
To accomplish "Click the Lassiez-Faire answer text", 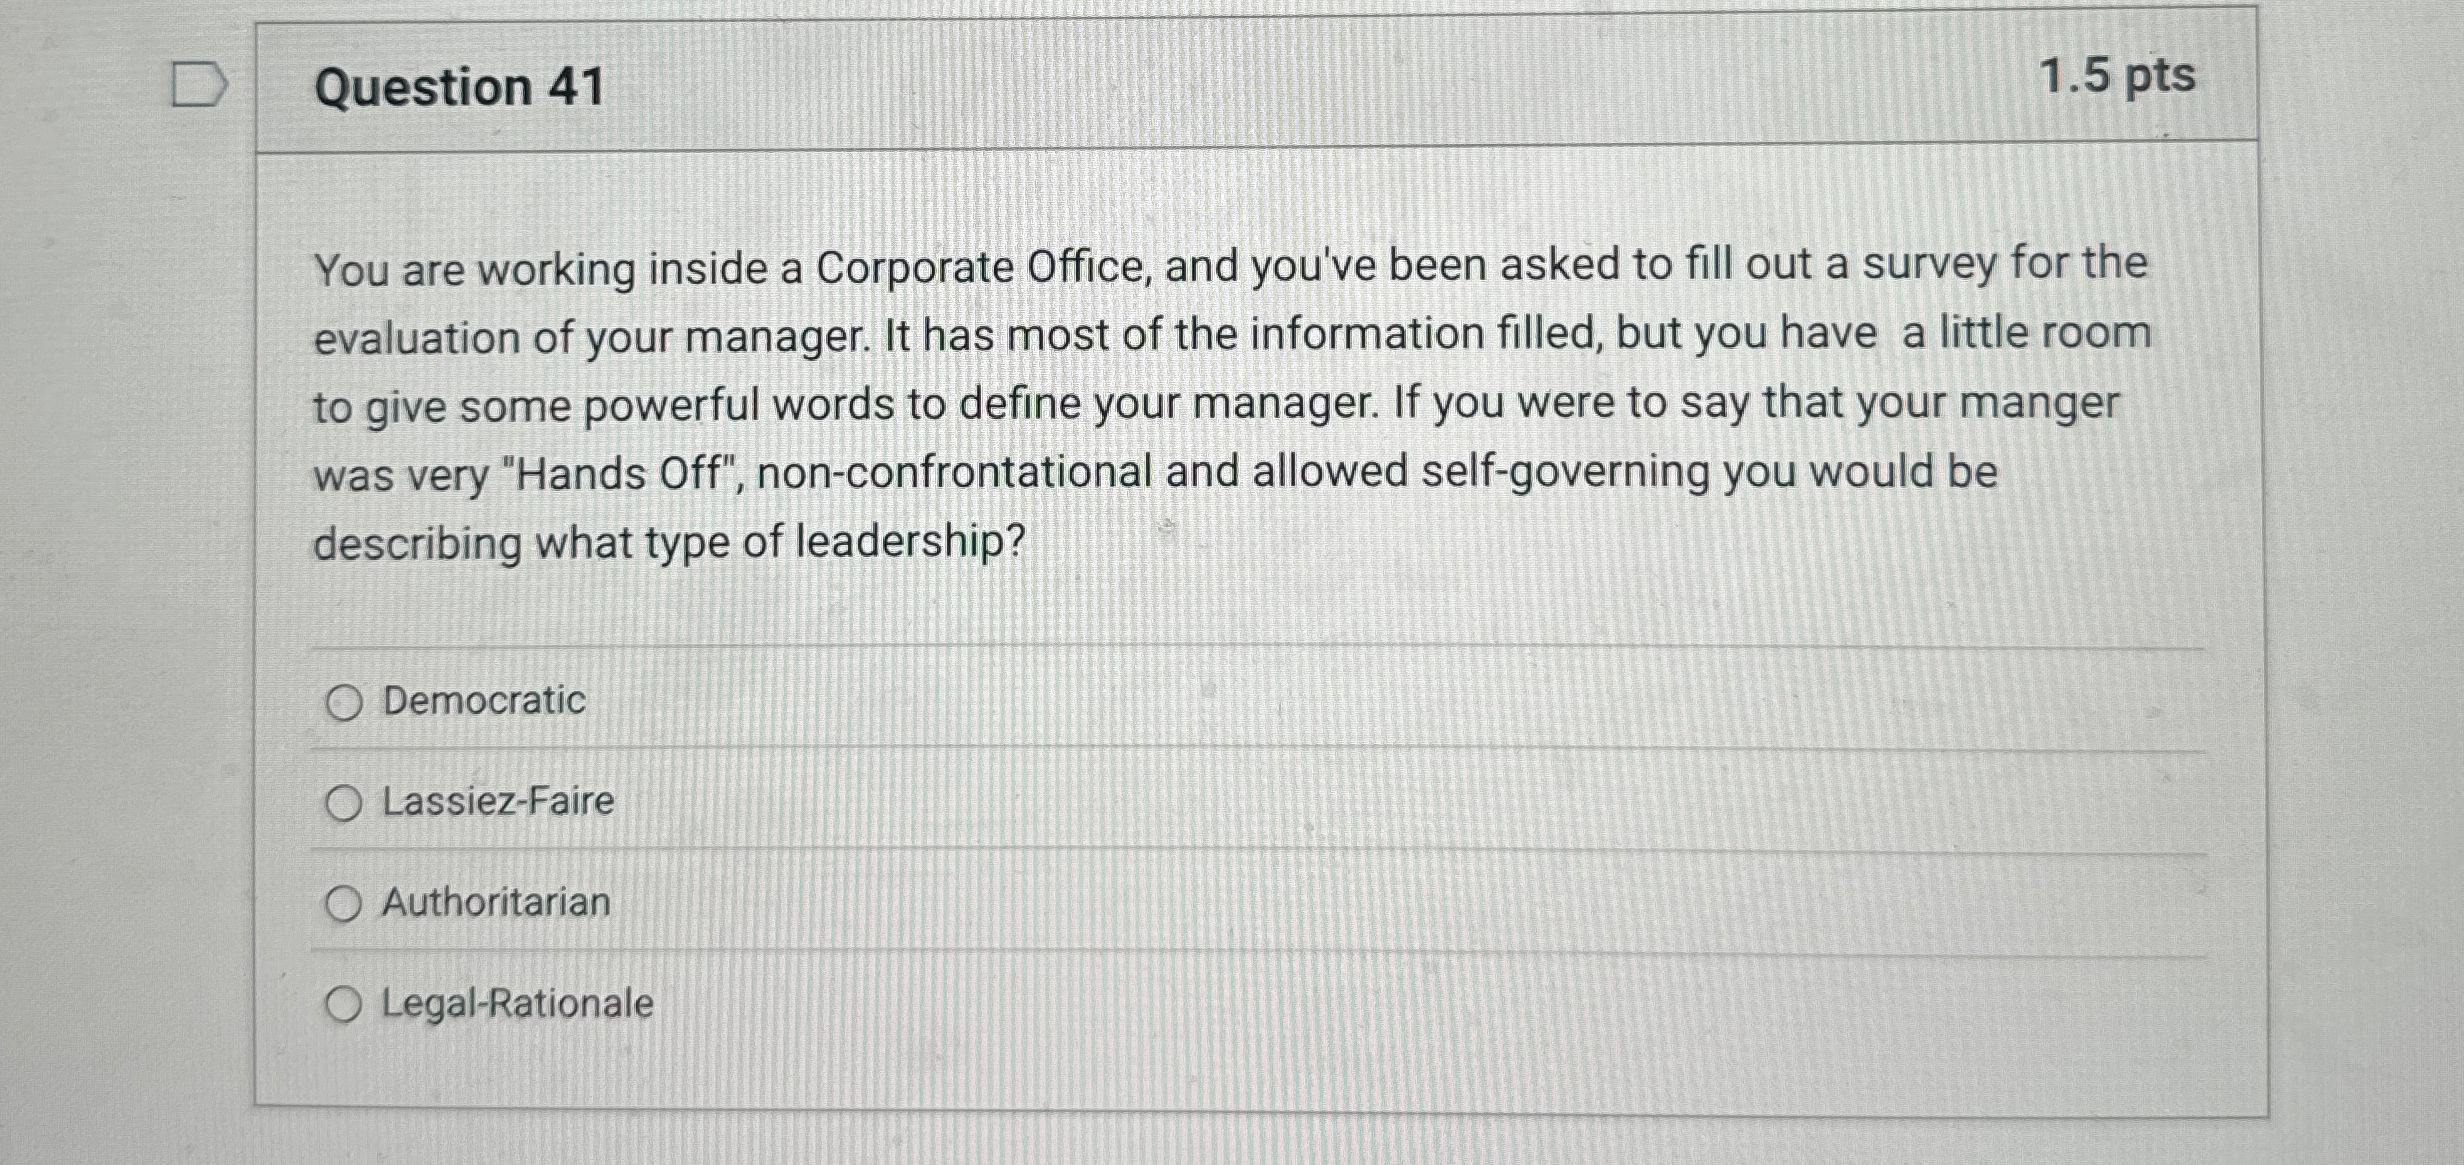I will [497, 802].
